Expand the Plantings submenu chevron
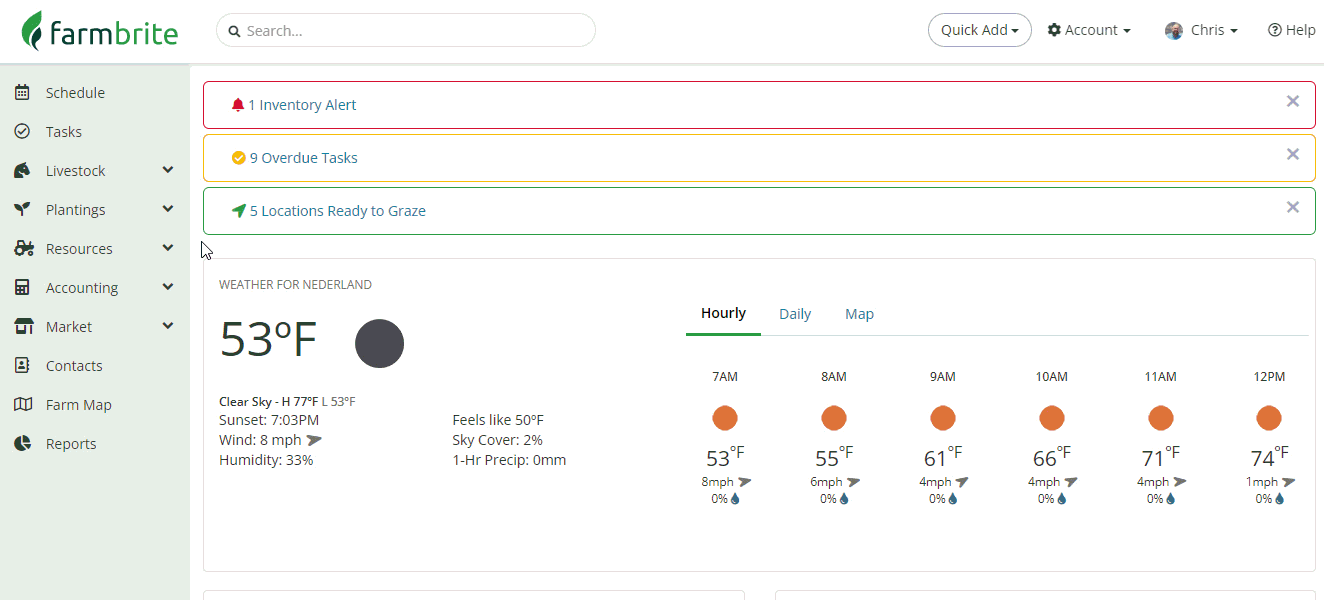Image resolution: width=1324 pixels, height=600 pixels. 168,210
